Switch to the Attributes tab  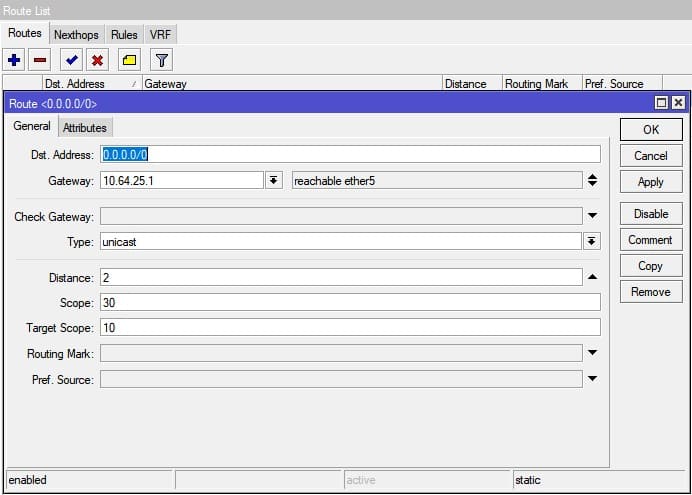click(85, 128)
